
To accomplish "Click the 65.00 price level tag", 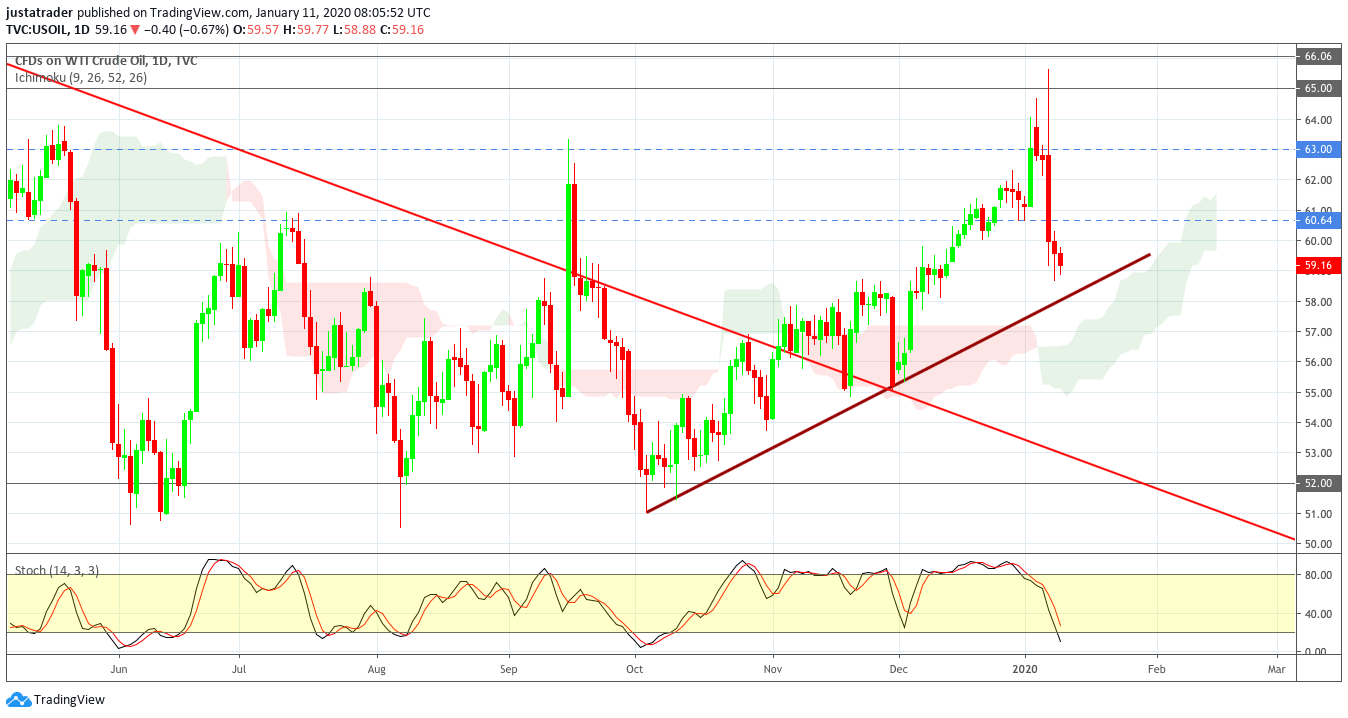I will 1319,88.
